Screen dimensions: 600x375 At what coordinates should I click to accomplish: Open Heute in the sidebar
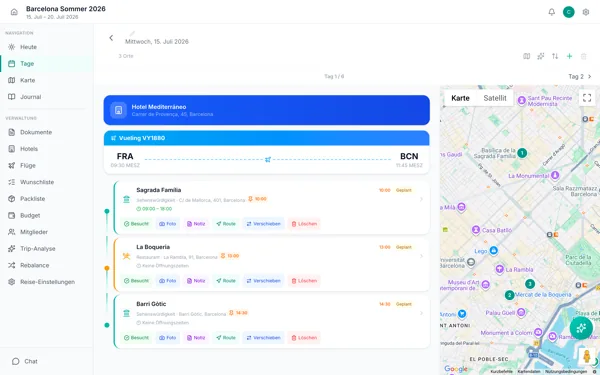46,47
